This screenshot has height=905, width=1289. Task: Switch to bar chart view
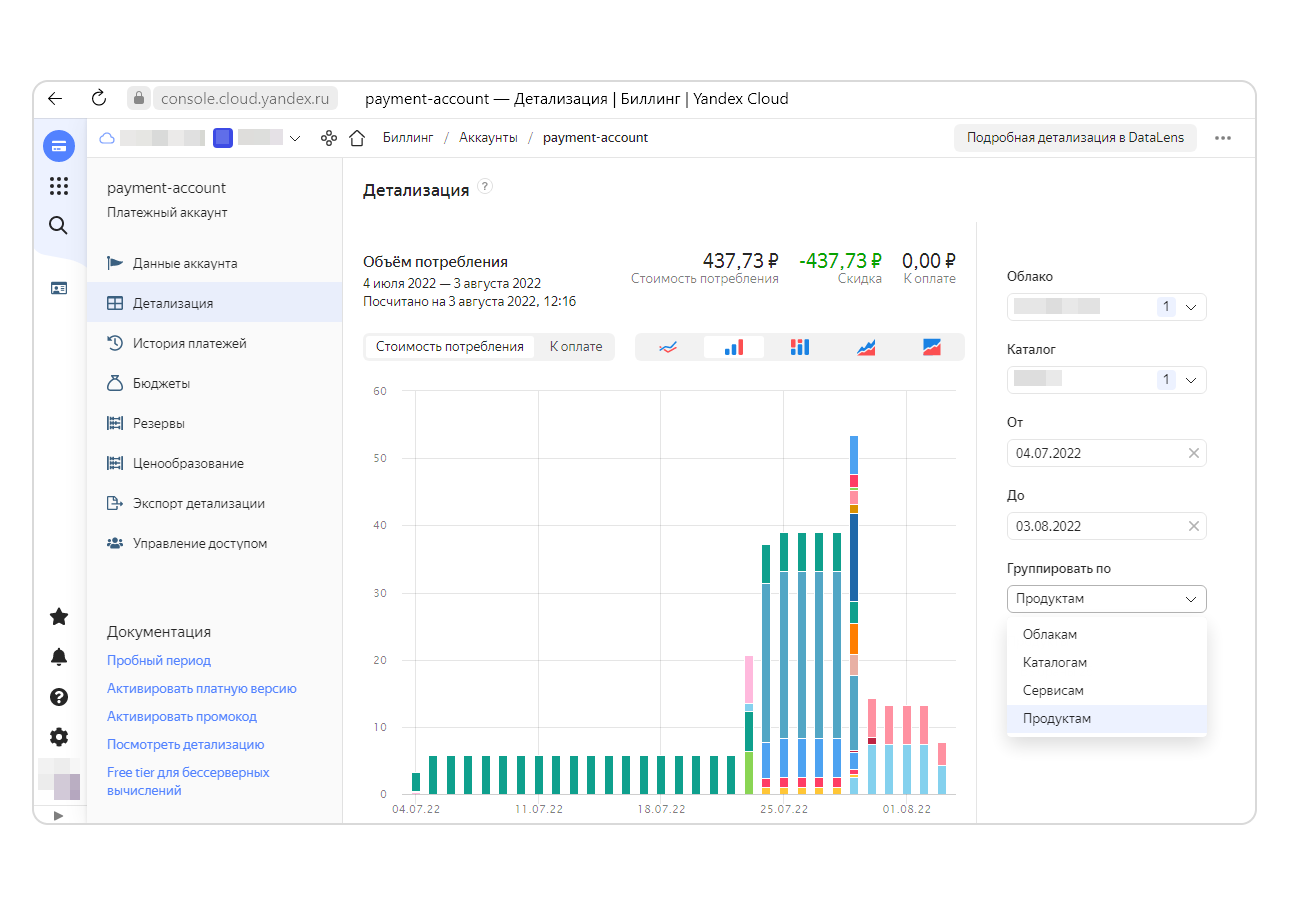[734, 347]
